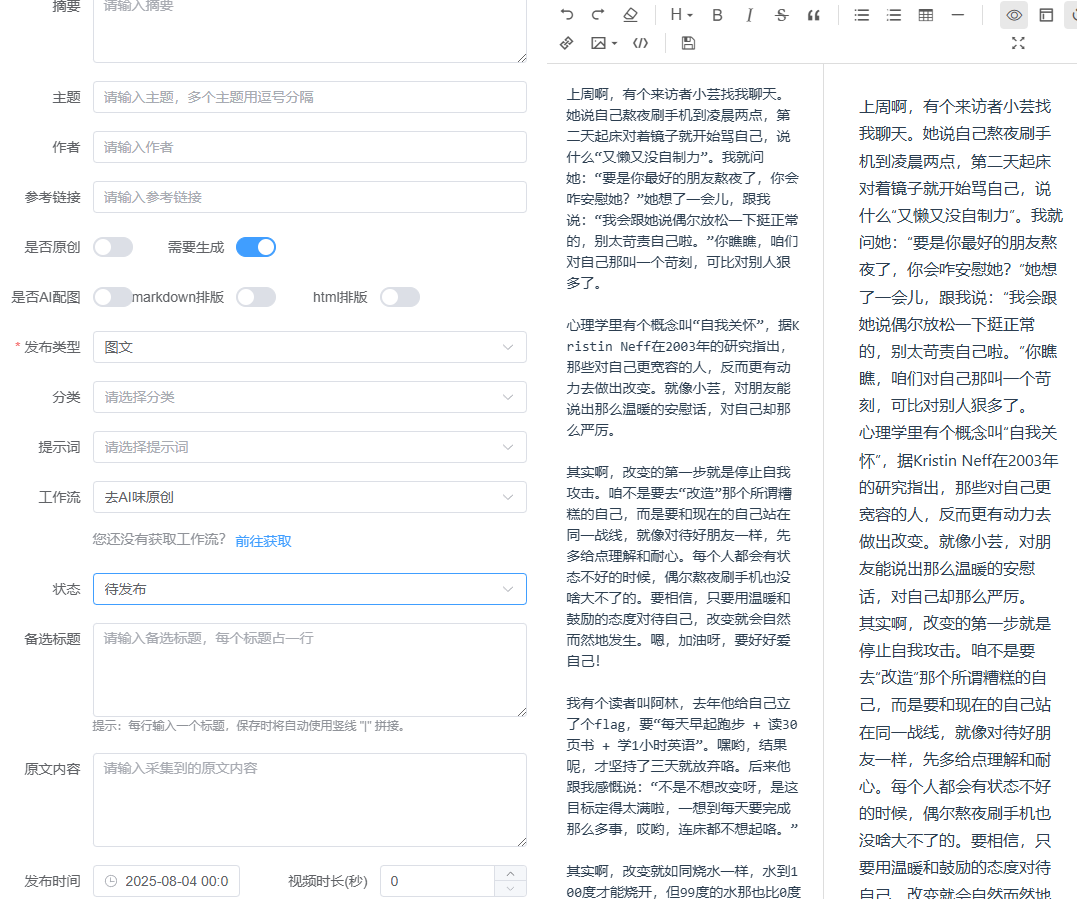Open the heading H dropdown
Screen dimensions: 1077x899
[x=681, y=14]
